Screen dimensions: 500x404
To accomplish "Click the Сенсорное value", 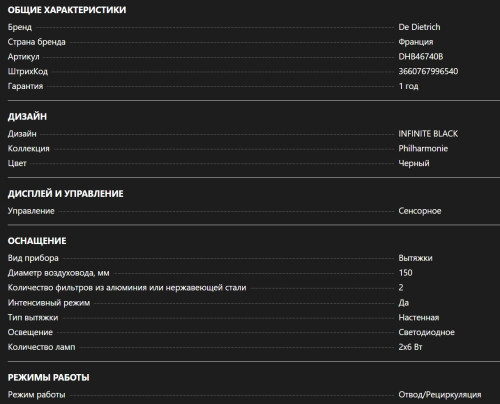I will [420, 211].
